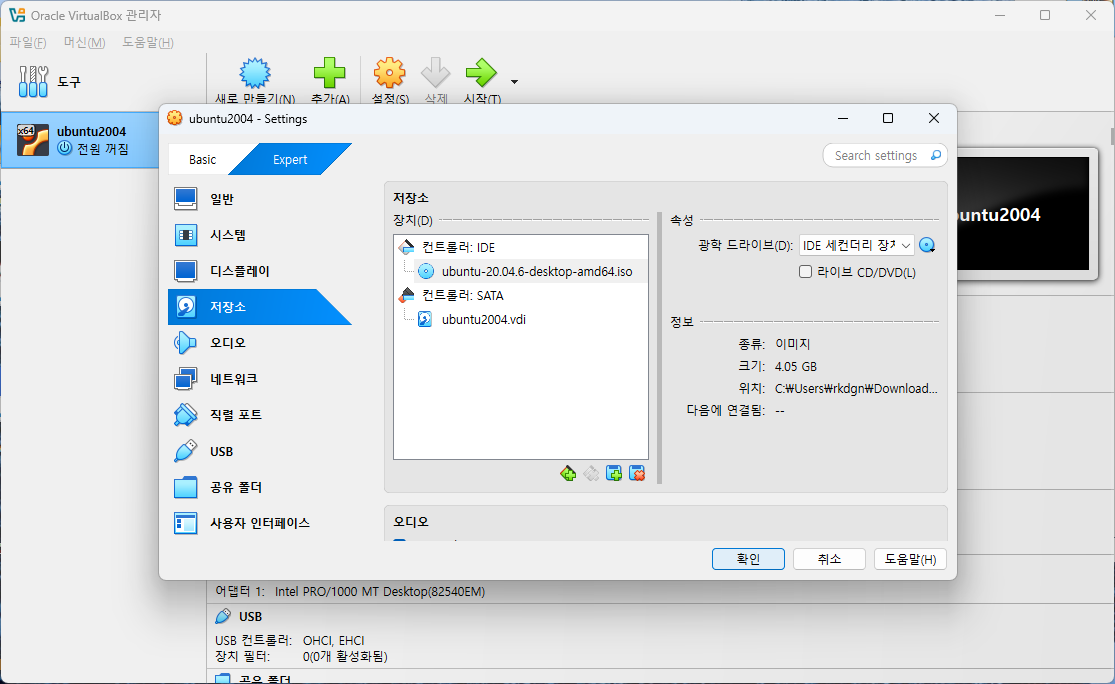
Task: Select ubuntu-20.04.6-desktop-amd64.iso in device tree
Action: (537, 272)
